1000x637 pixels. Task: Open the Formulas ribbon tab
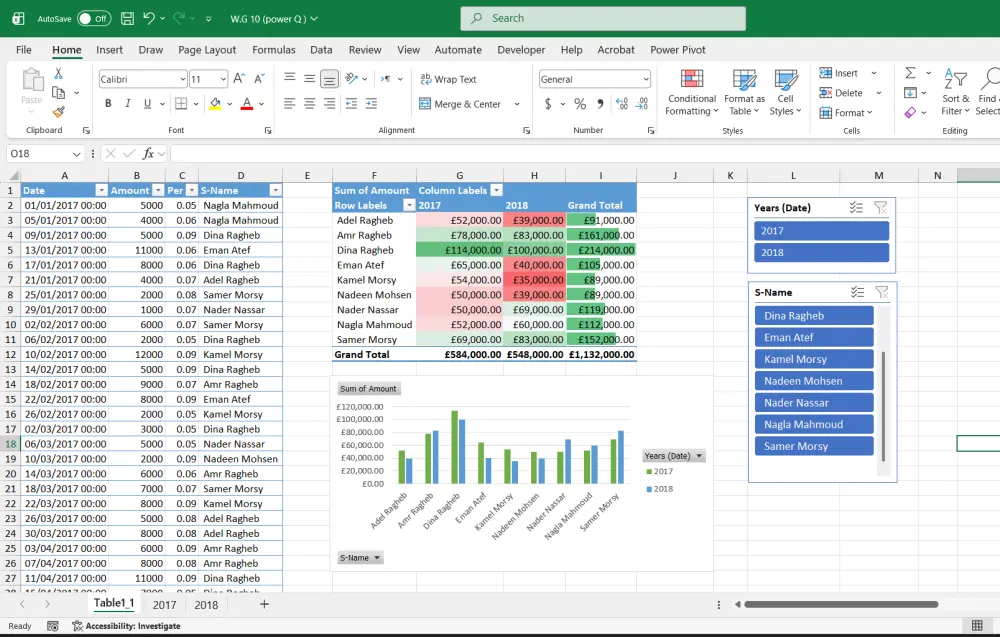coord(274,50)
